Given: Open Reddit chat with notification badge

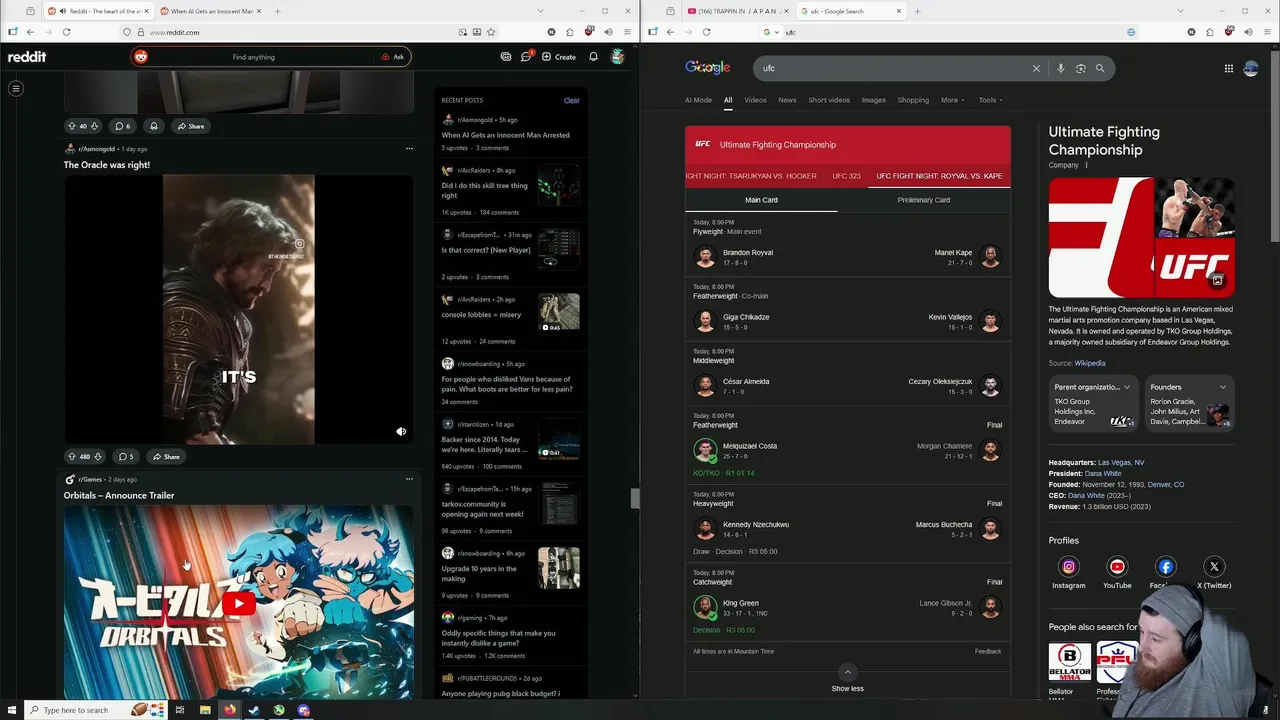Looking at the screenshot, I should point(526,57).
